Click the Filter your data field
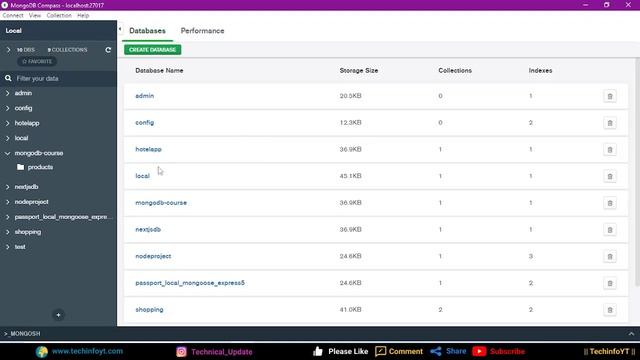The width and height of the screenshot is (640, 360). pyautogui.click(x=58, y=78)
